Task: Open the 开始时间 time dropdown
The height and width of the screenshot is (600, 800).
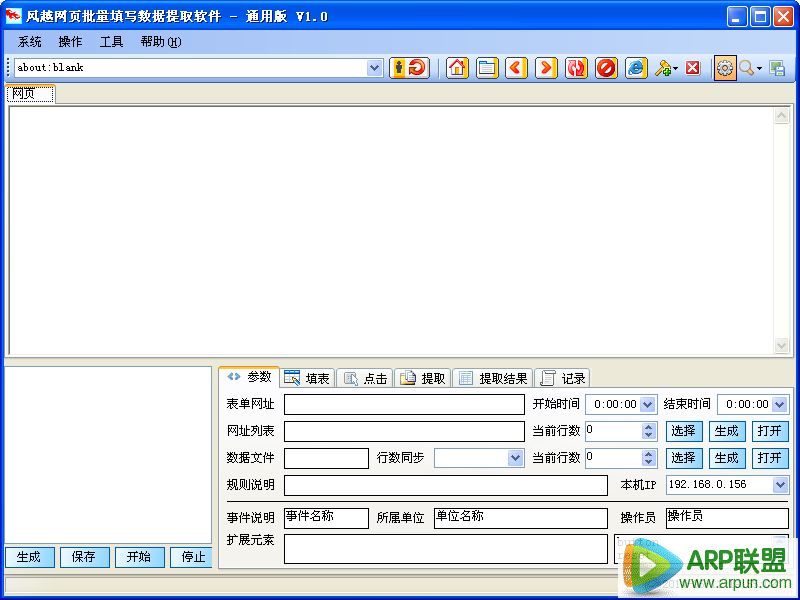Action: point(647,405)
